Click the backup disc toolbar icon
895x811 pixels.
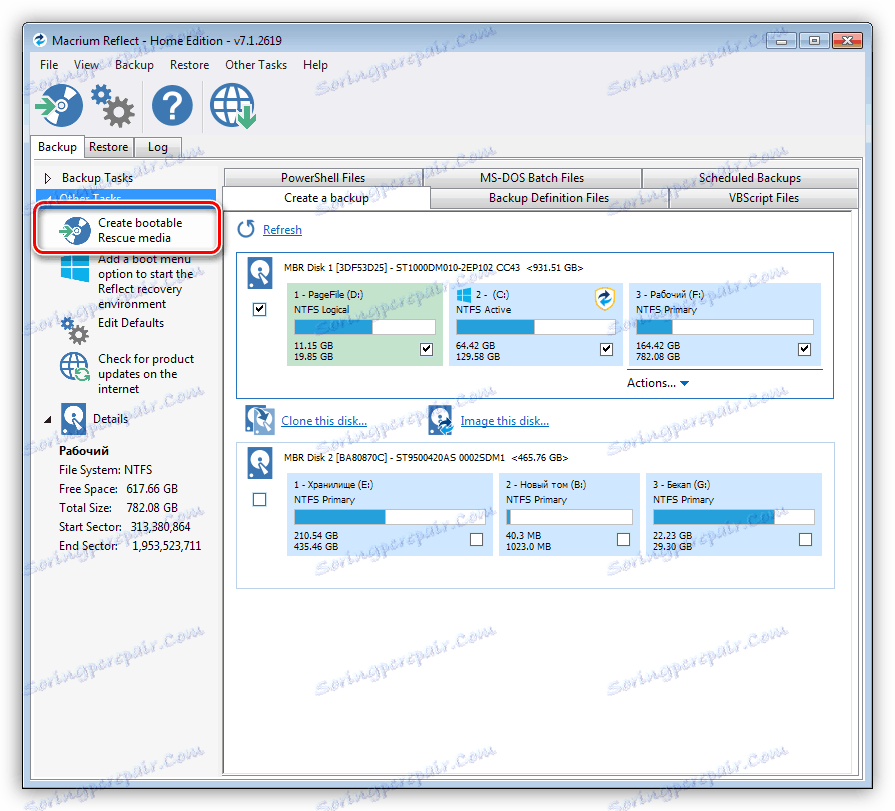[x=59, y=106]
